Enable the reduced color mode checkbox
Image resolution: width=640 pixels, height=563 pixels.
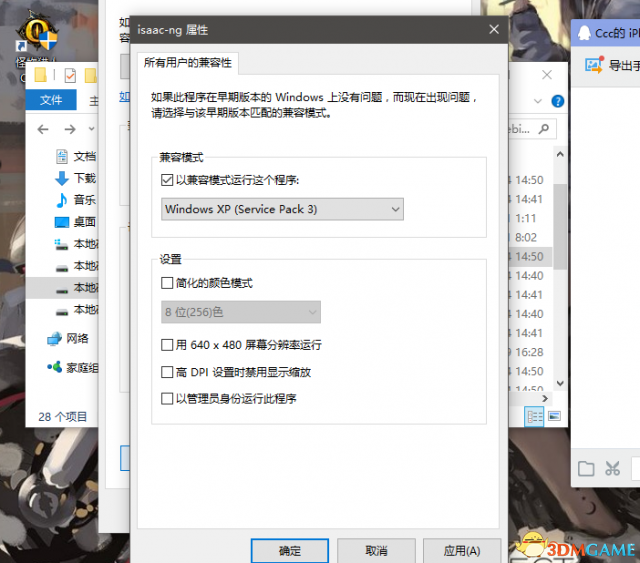click(167, 283)
